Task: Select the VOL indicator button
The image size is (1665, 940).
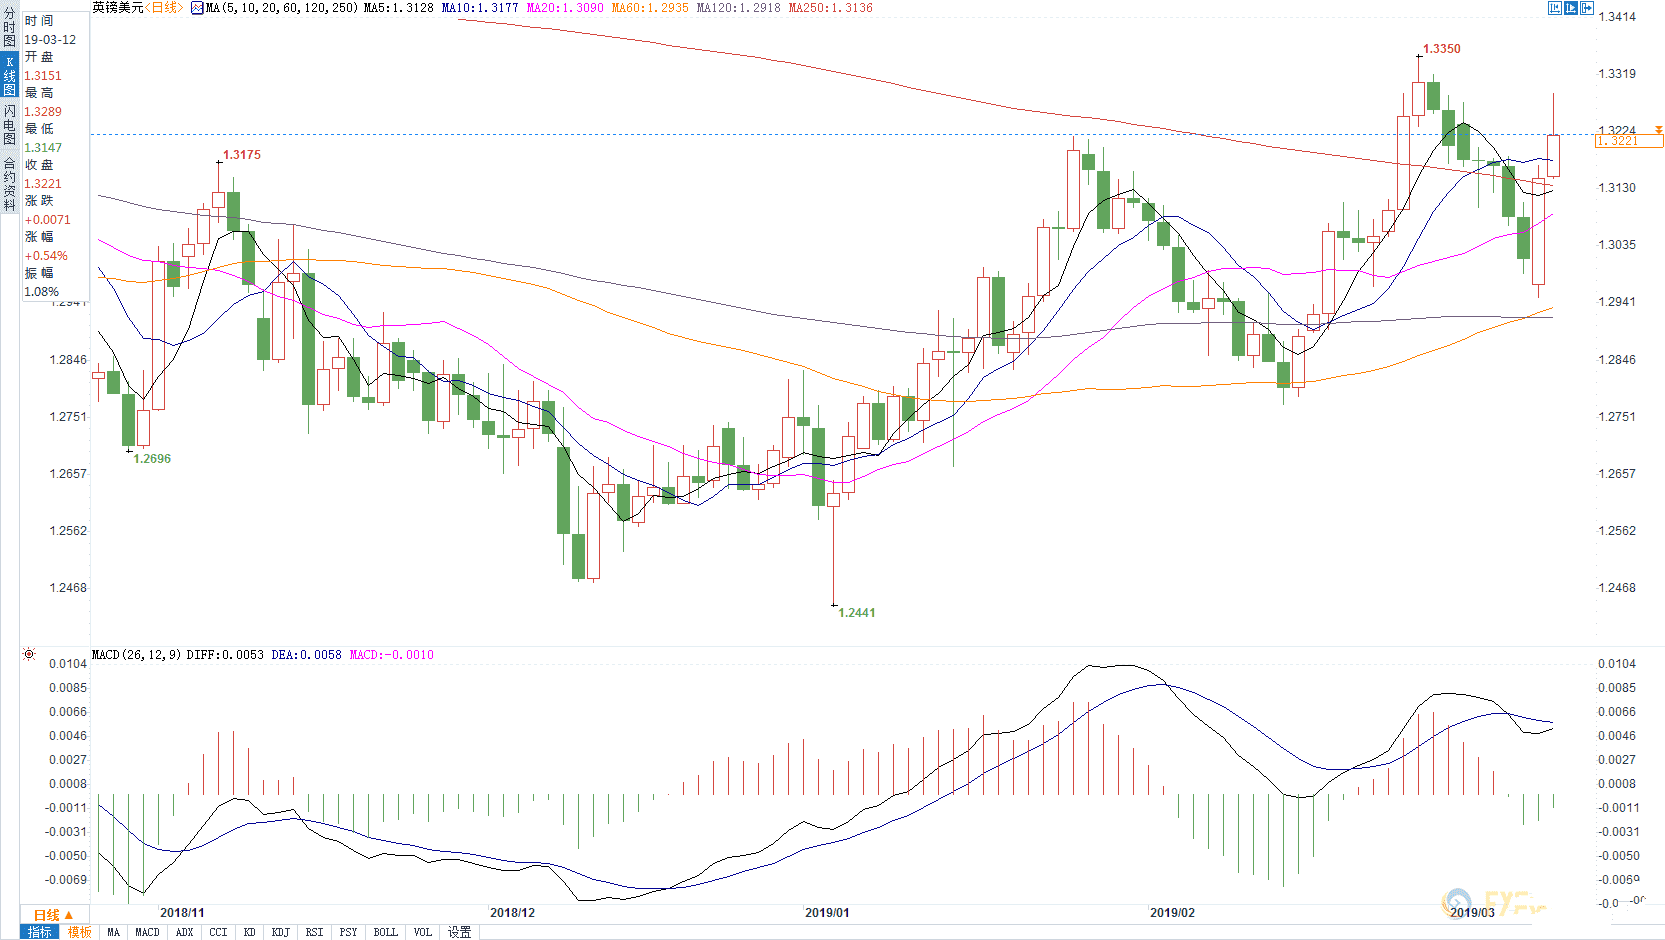Action: pos(423,932)
